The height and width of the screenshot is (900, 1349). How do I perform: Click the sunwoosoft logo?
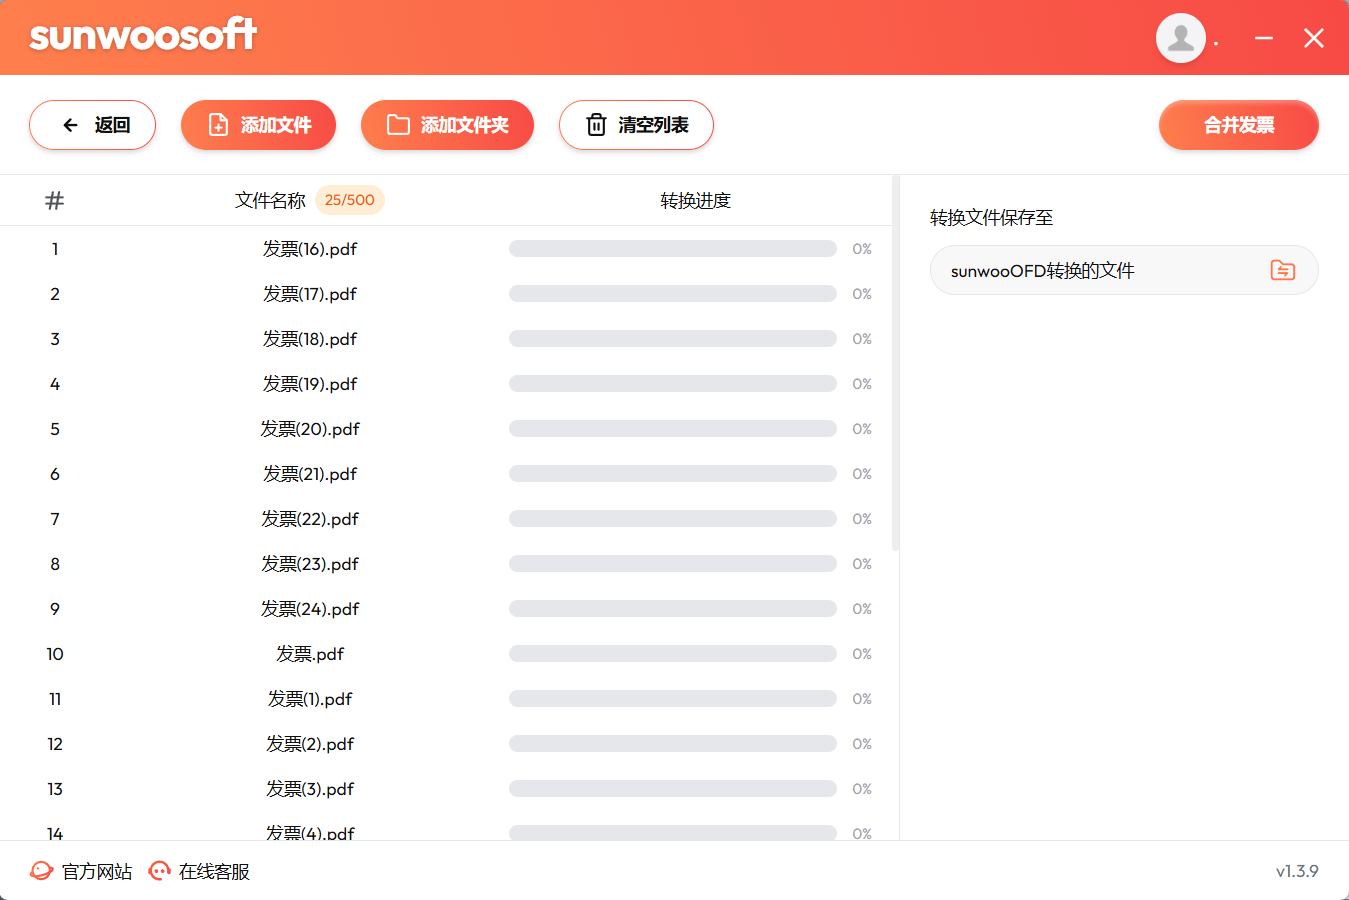coord(143,35)
